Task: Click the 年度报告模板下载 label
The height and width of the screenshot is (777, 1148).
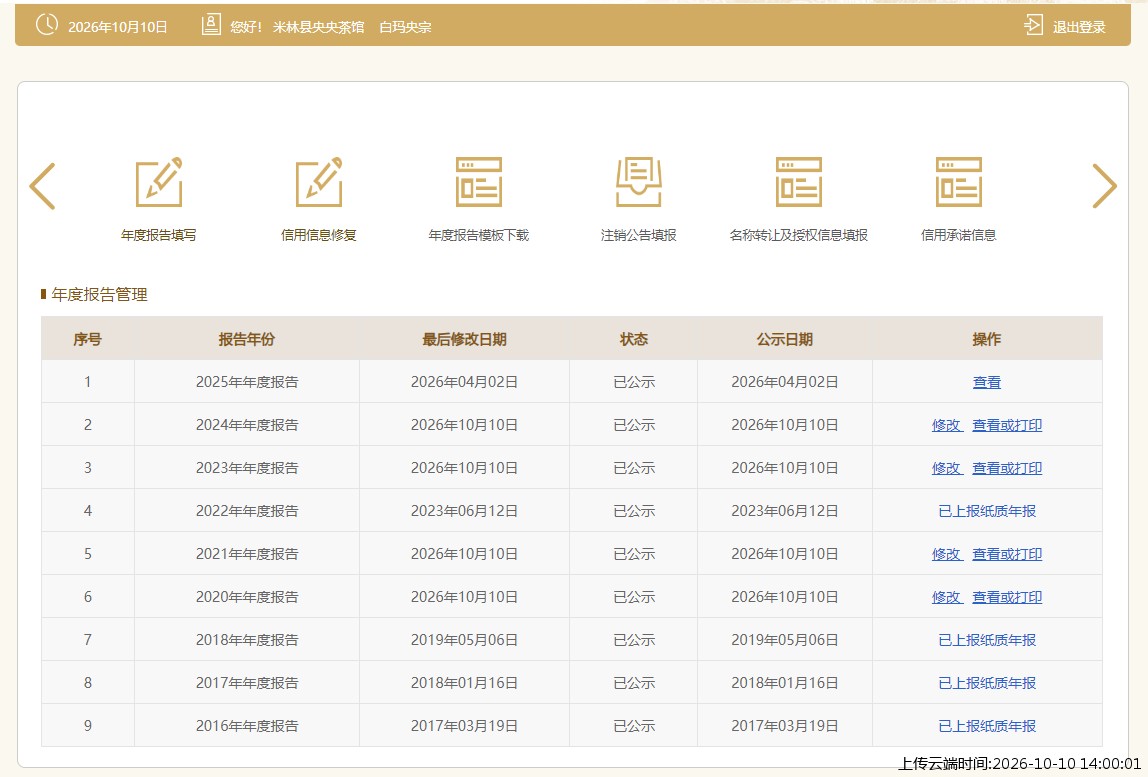Action: [479, 235]
